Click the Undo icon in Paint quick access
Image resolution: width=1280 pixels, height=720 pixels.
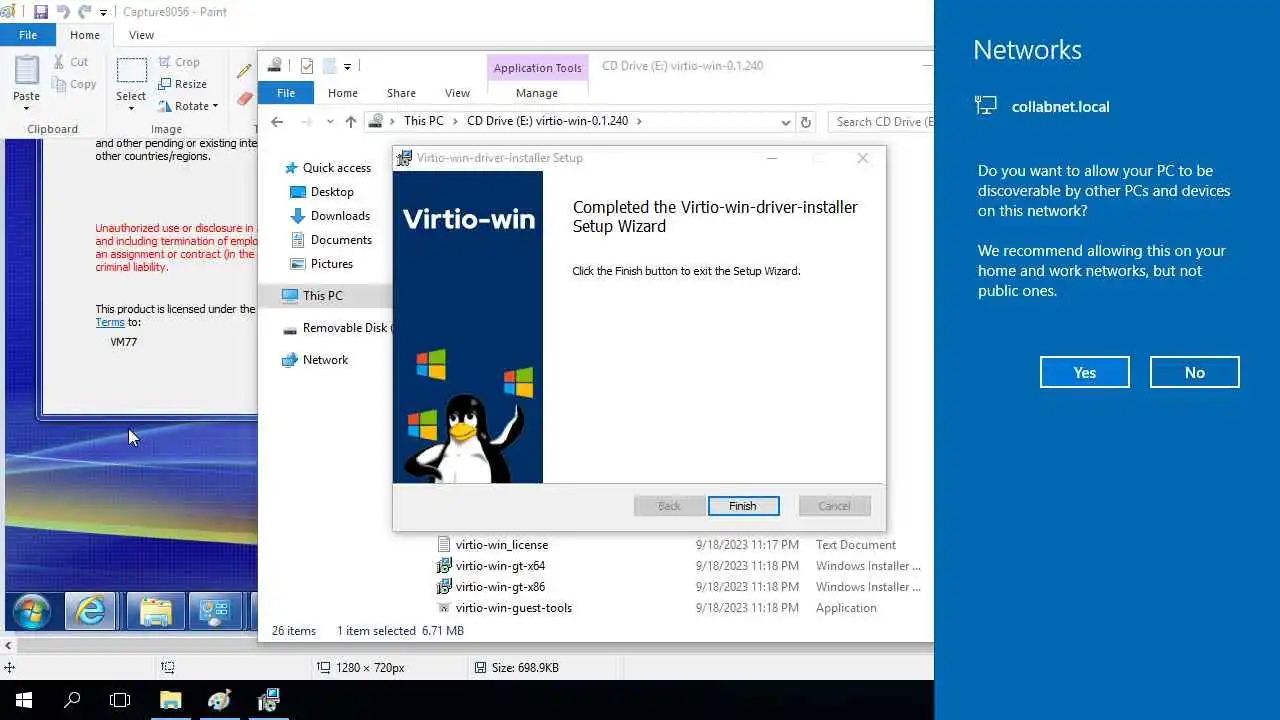pos(63,12)
